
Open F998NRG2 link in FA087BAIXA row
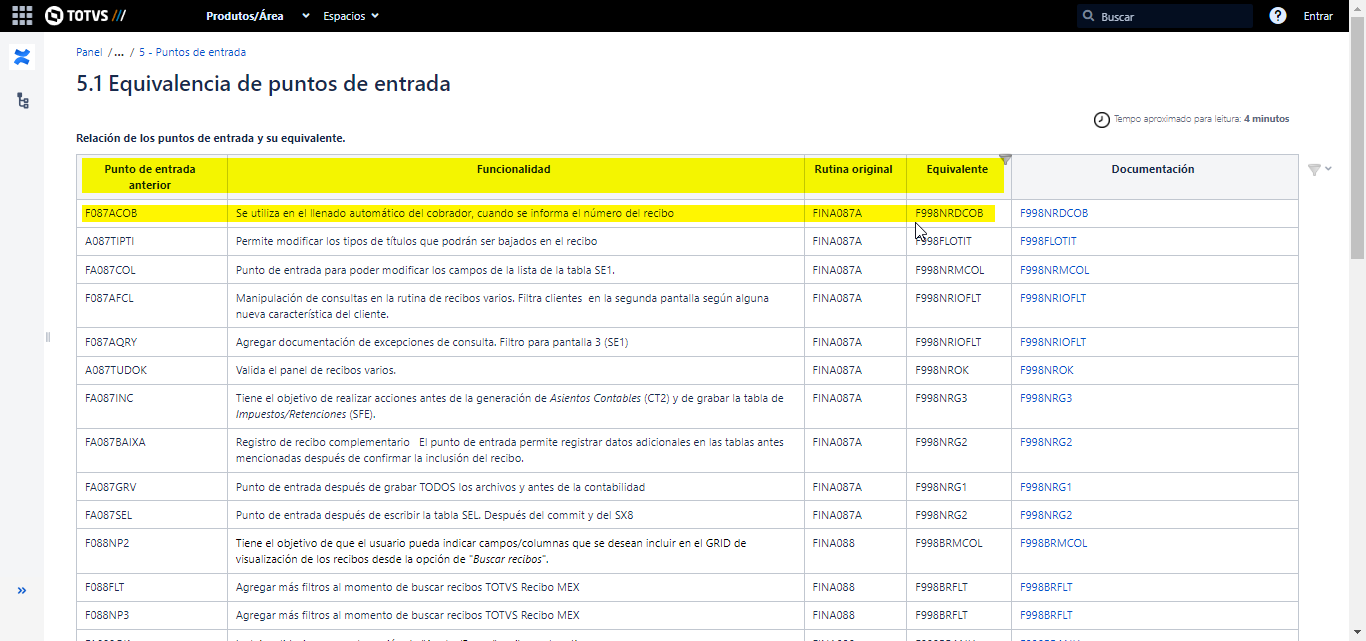(x=1045, y=442)
